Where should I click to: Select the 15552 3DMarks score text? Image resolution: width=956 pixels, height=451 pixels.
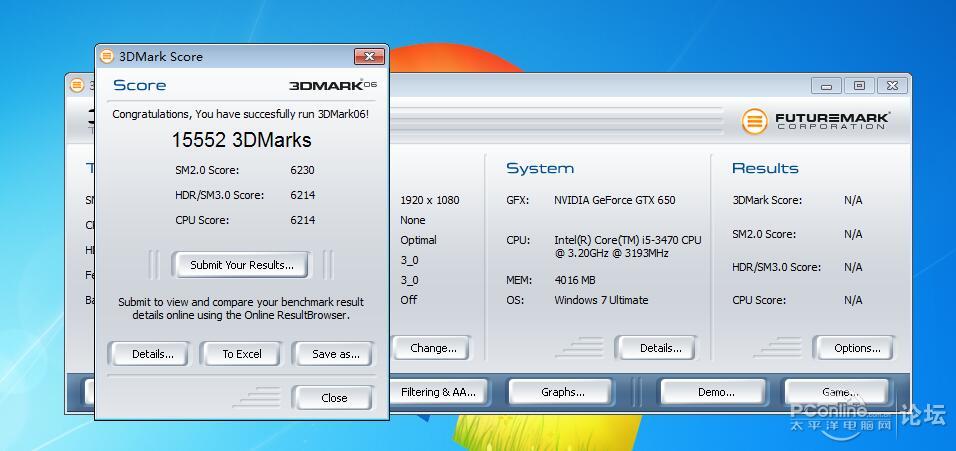[x=241, y=140]
